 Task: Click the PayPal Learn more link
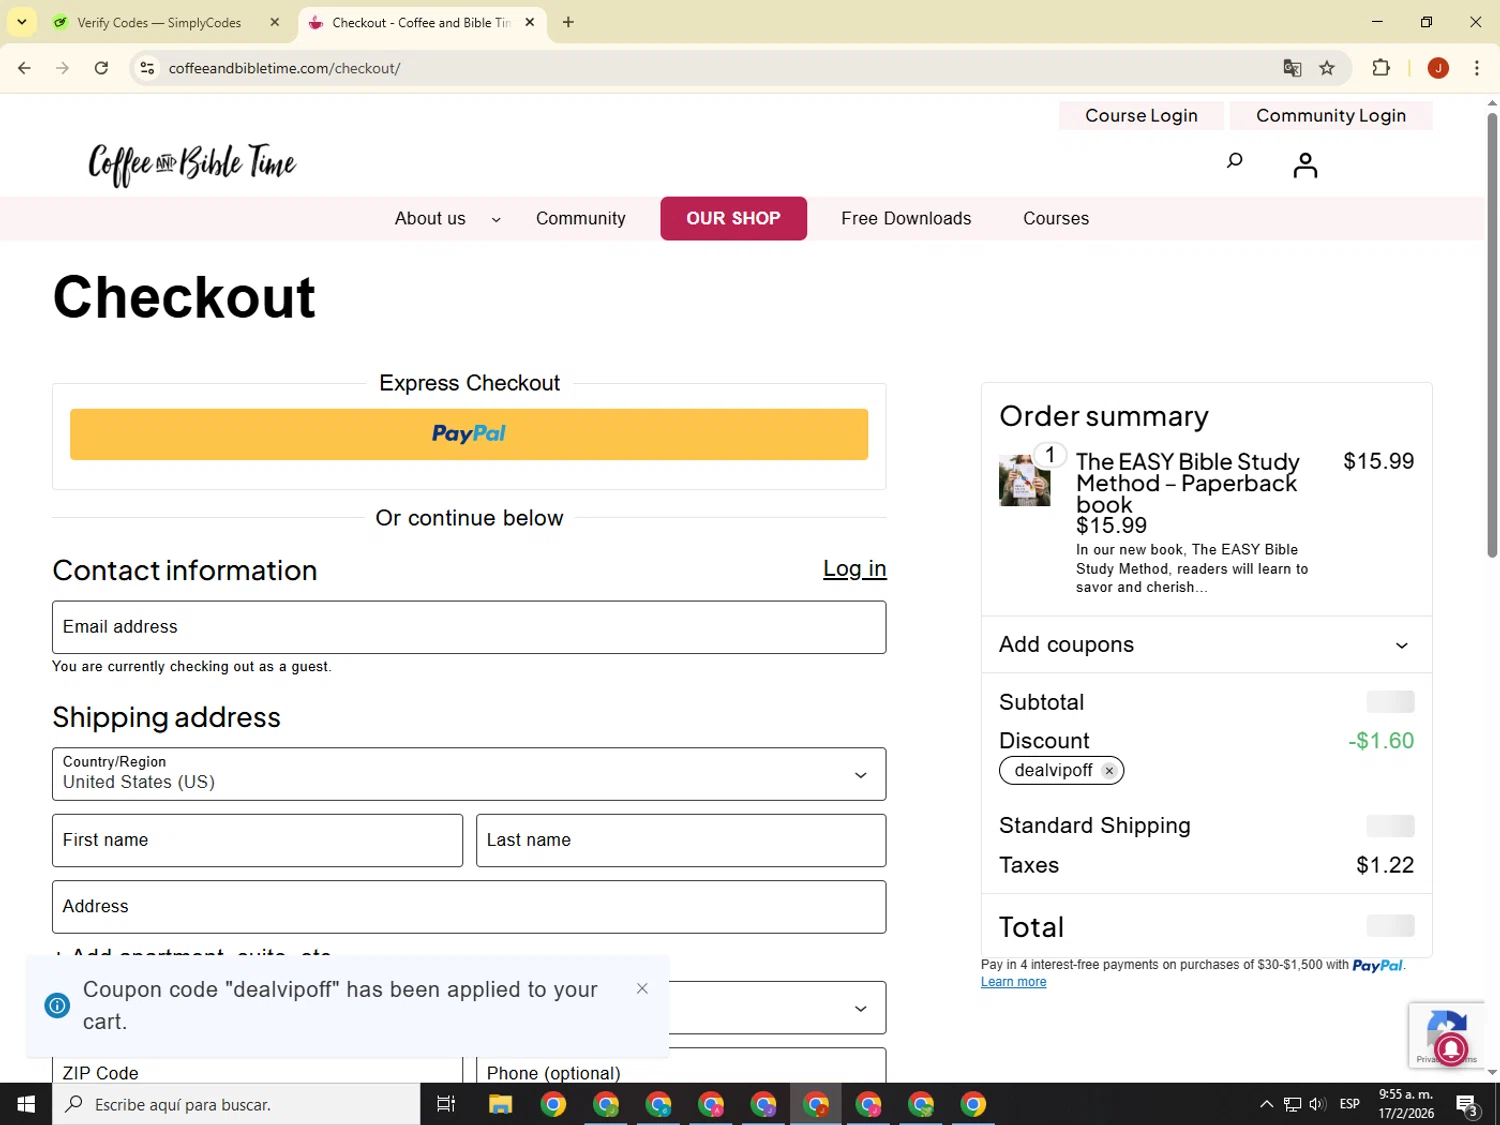point(1013,982)
